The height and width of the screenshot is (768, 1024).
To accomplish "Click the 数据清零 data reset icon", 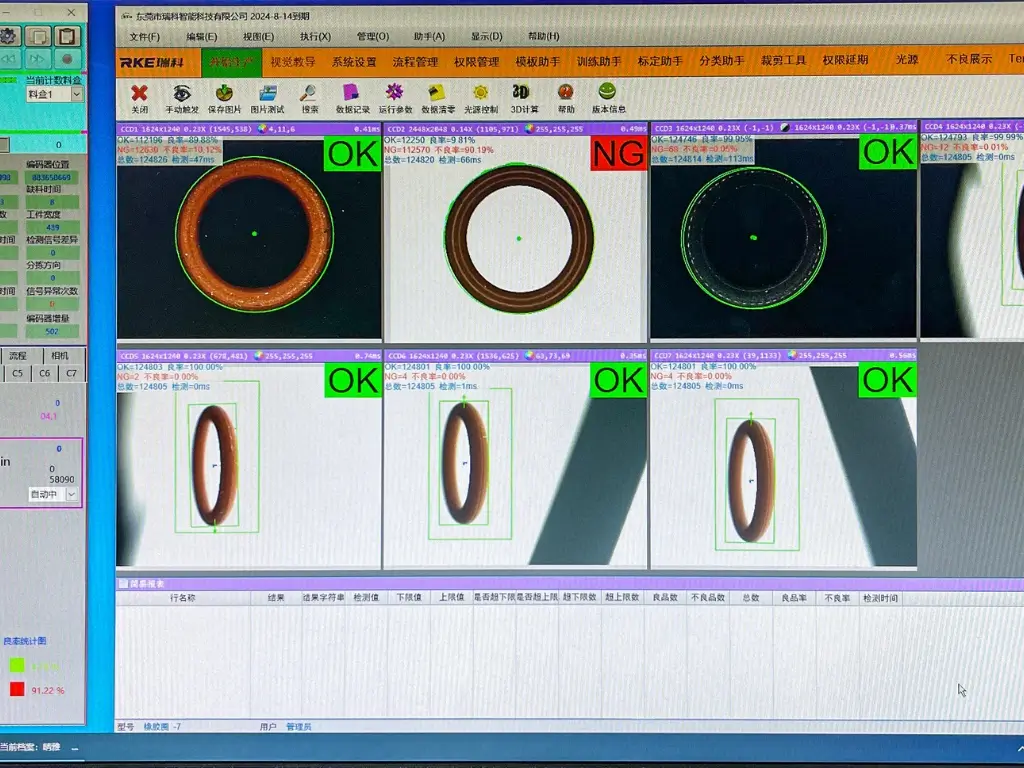I will (438, 94).
